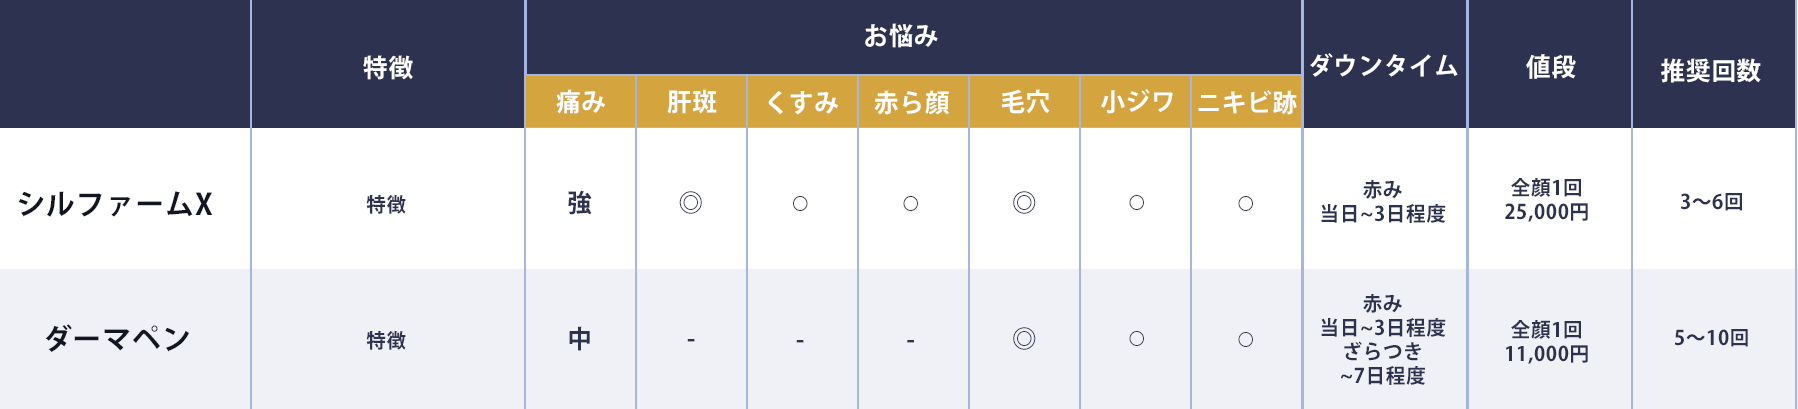
Task: Click the ダウンタイム column header
Action: (1385, 66)
